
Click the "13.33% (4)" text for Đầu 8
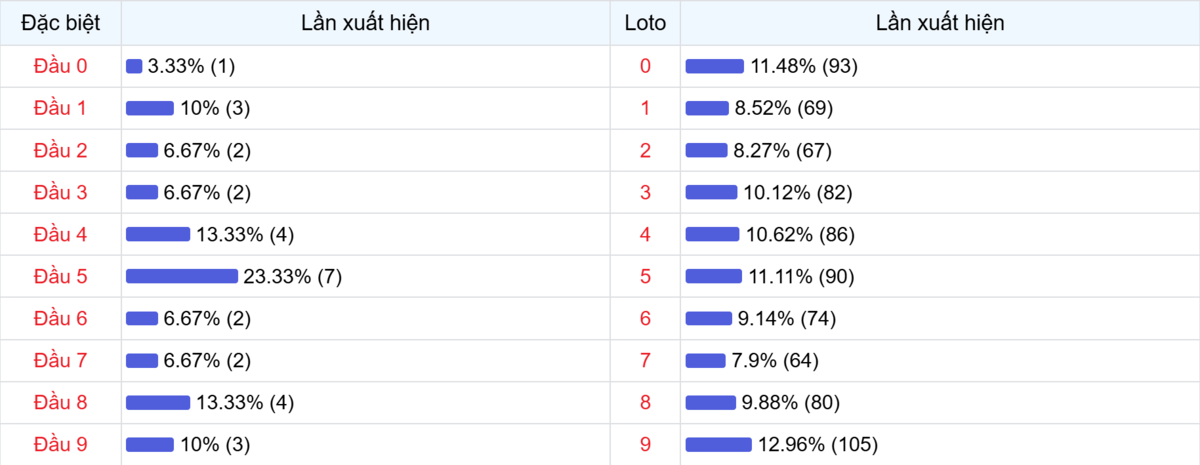pyautogui.click(x=245, y=403)
